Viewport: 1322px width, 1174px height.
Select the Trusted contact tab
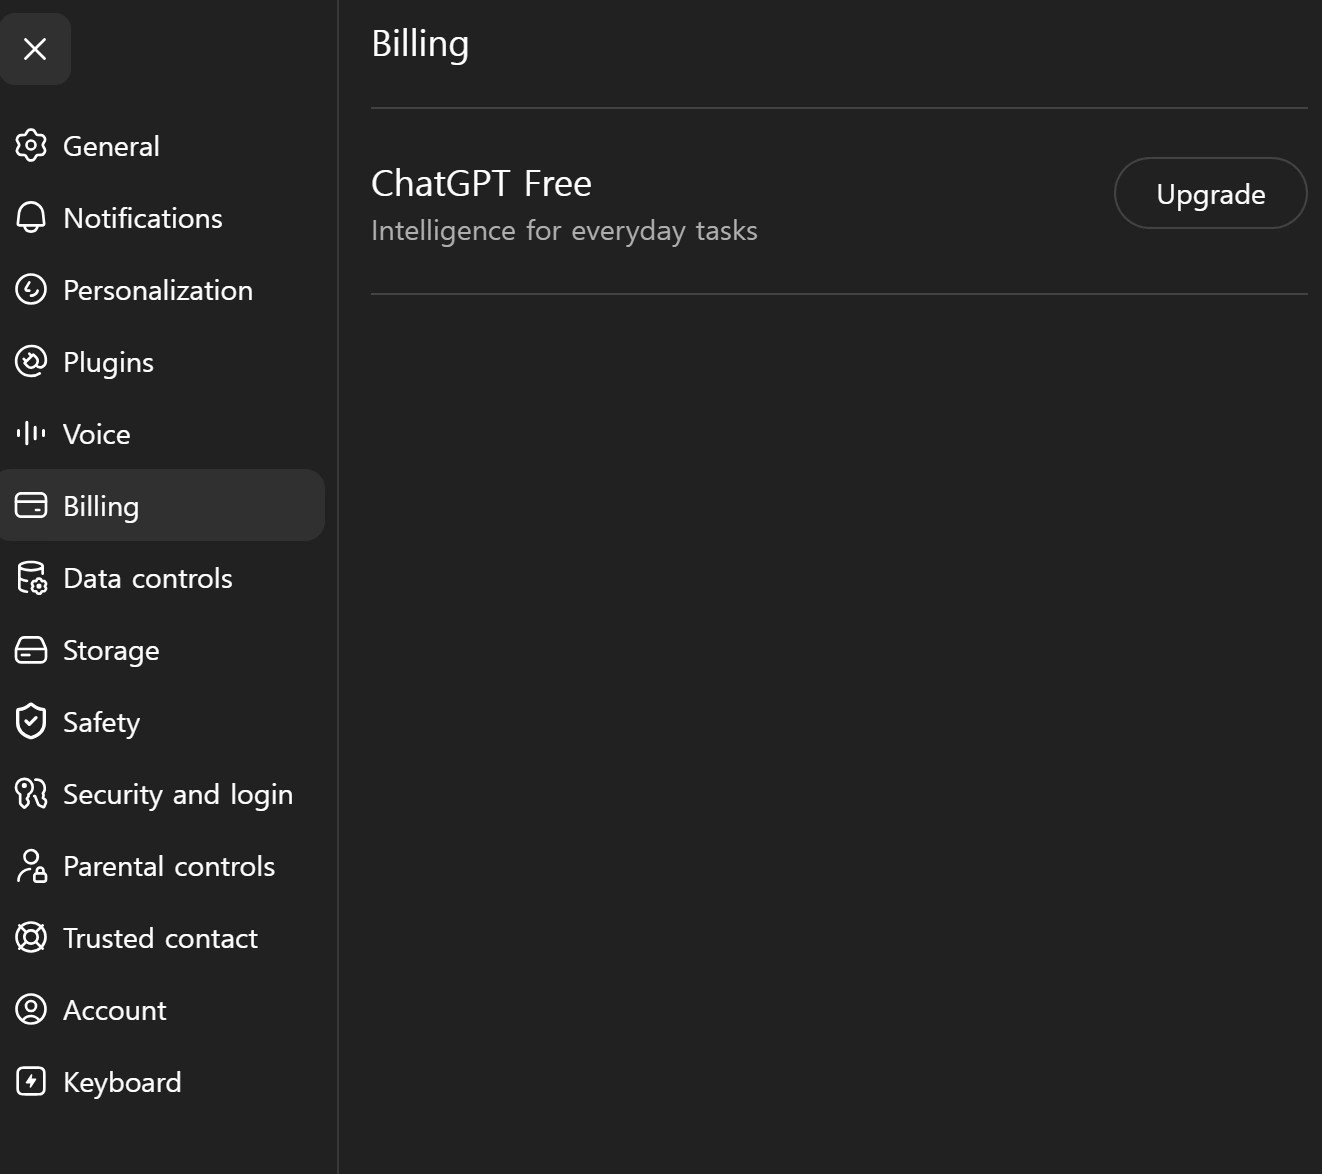tap(162, 938)
